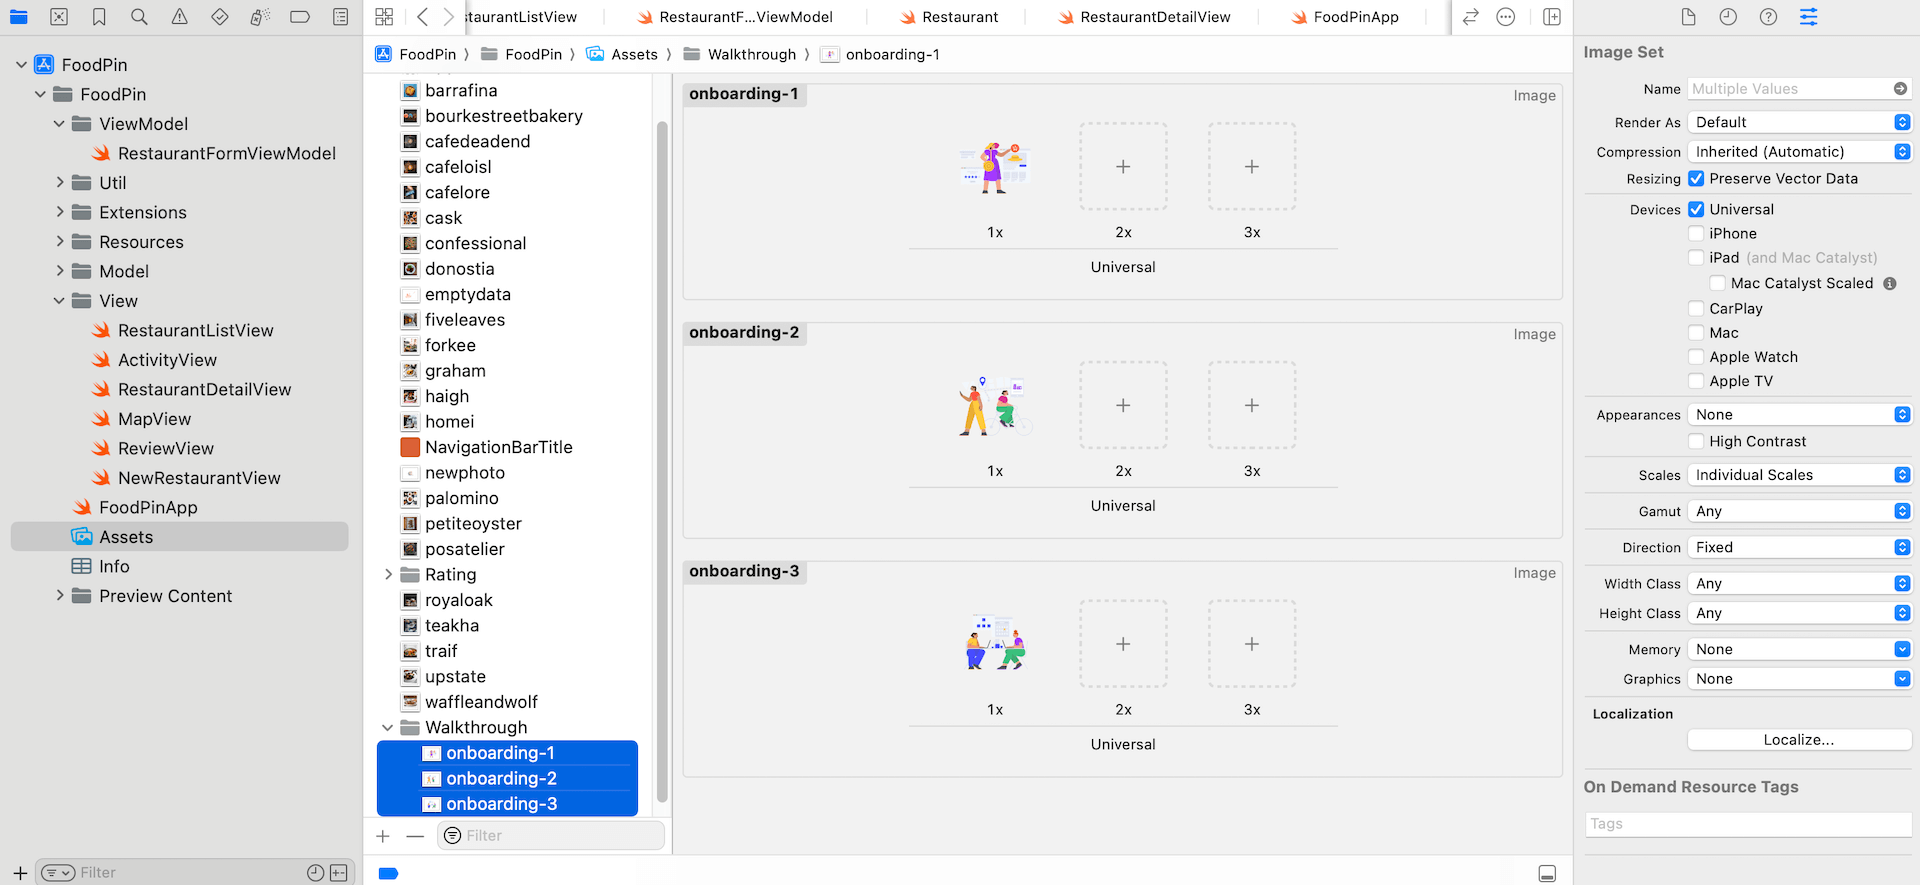Viewport: 1920px width, 885px height.
Task: Show the Bookmark navigator
Action: tap(99, 17)
